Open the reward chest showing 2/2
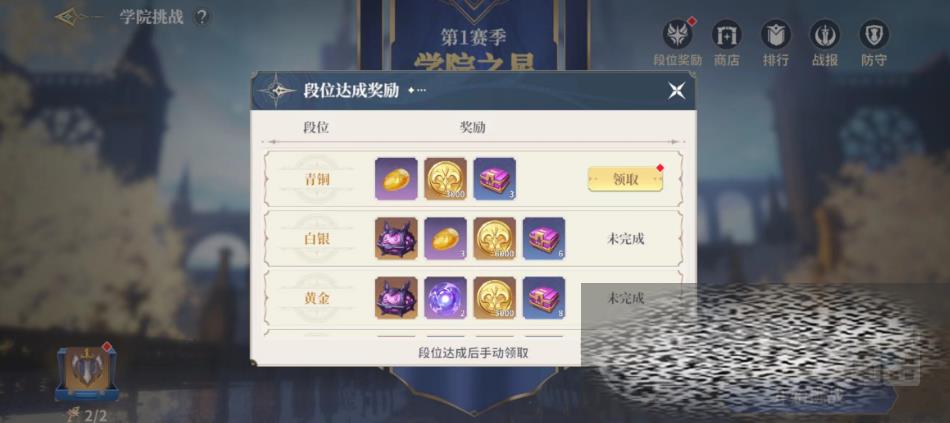Screen dimensions: 950x423 coord(86,373)
